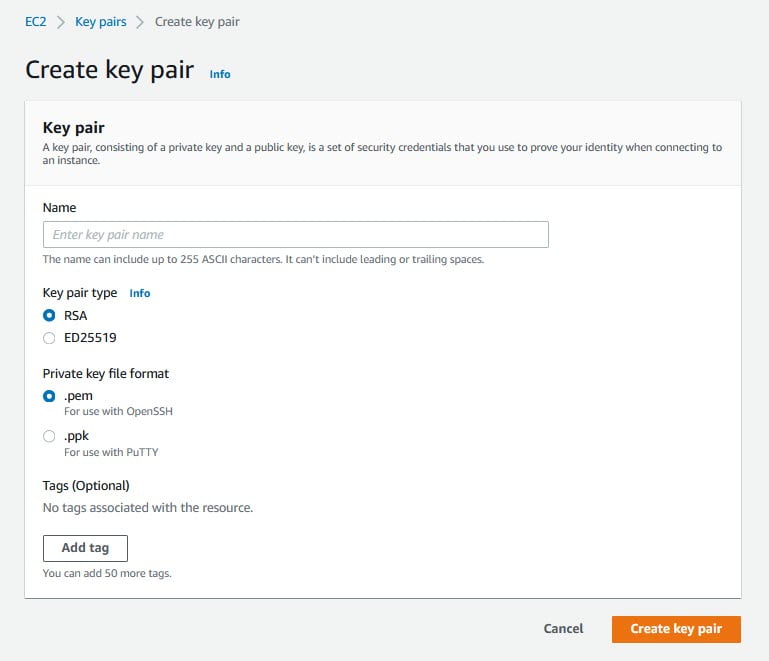Open the Info link beside Key pair type

point(140,293)
